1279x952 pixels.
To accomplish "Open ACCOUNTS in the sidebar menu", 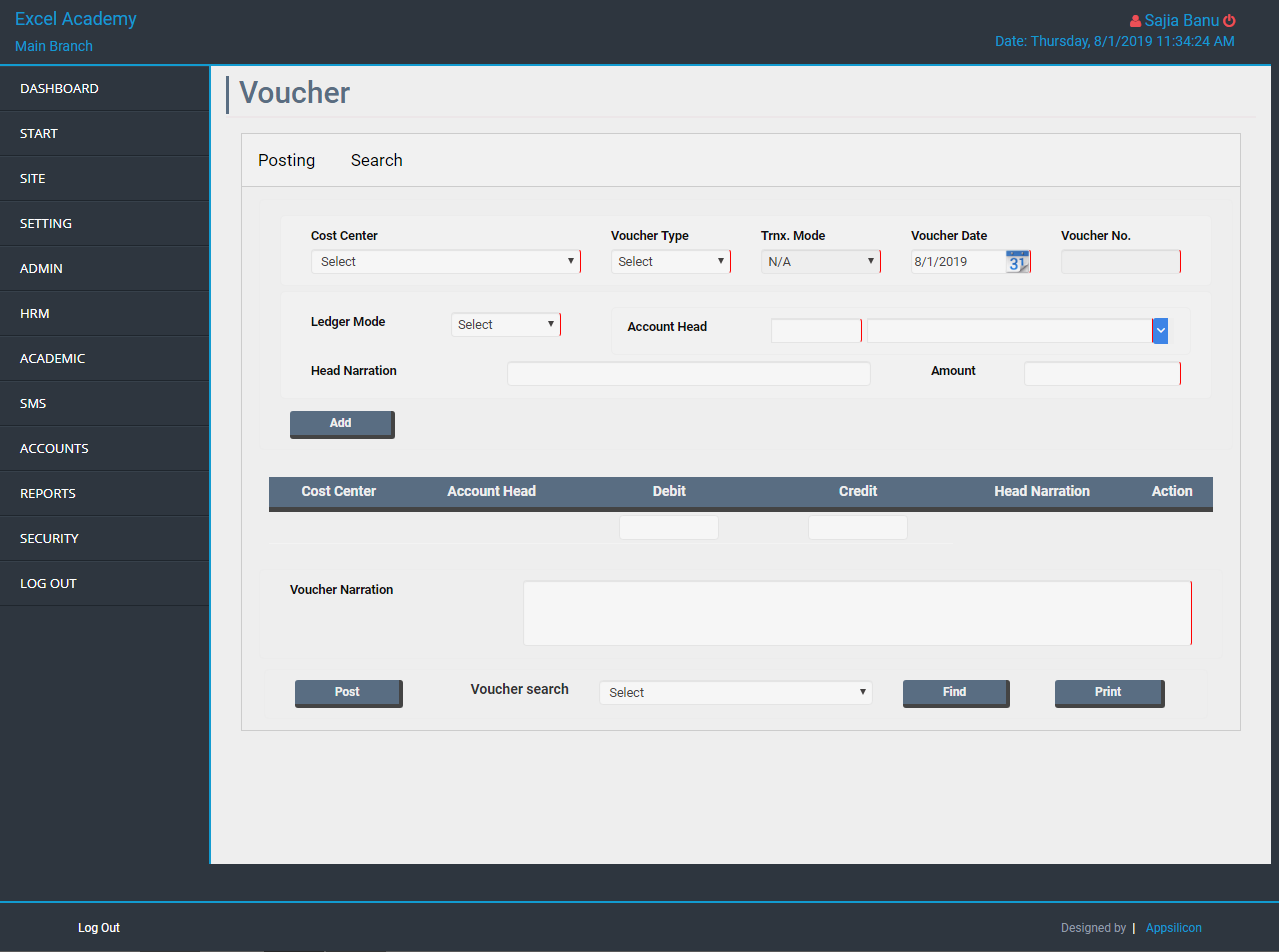I will 54,449.
